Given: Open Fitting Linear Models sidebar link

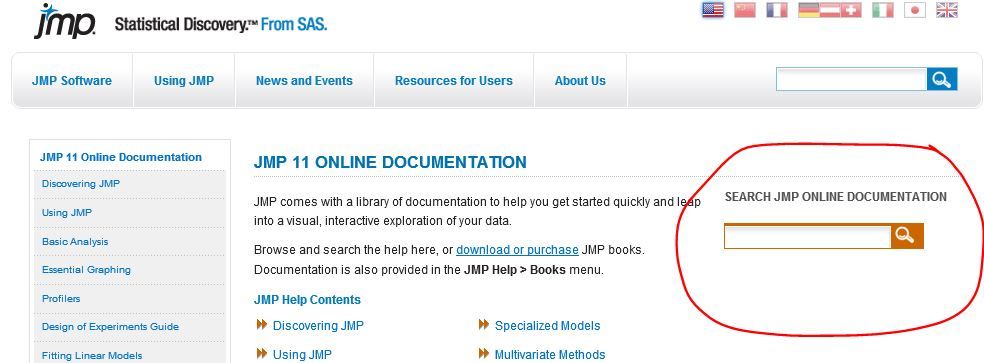Looking at the screenshot, I should pyautogui.click(x=92, y=355).
